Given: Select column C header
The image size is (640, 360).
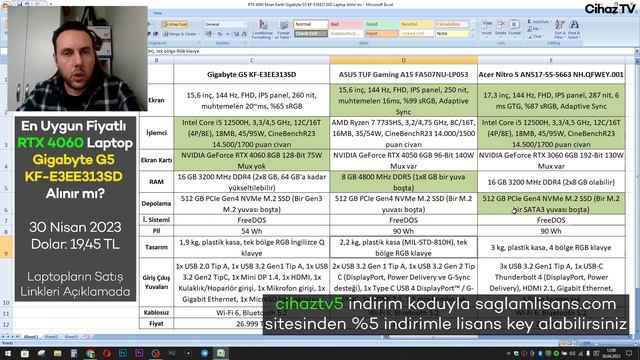Looking at the screenshot, I should click(251, 60).
